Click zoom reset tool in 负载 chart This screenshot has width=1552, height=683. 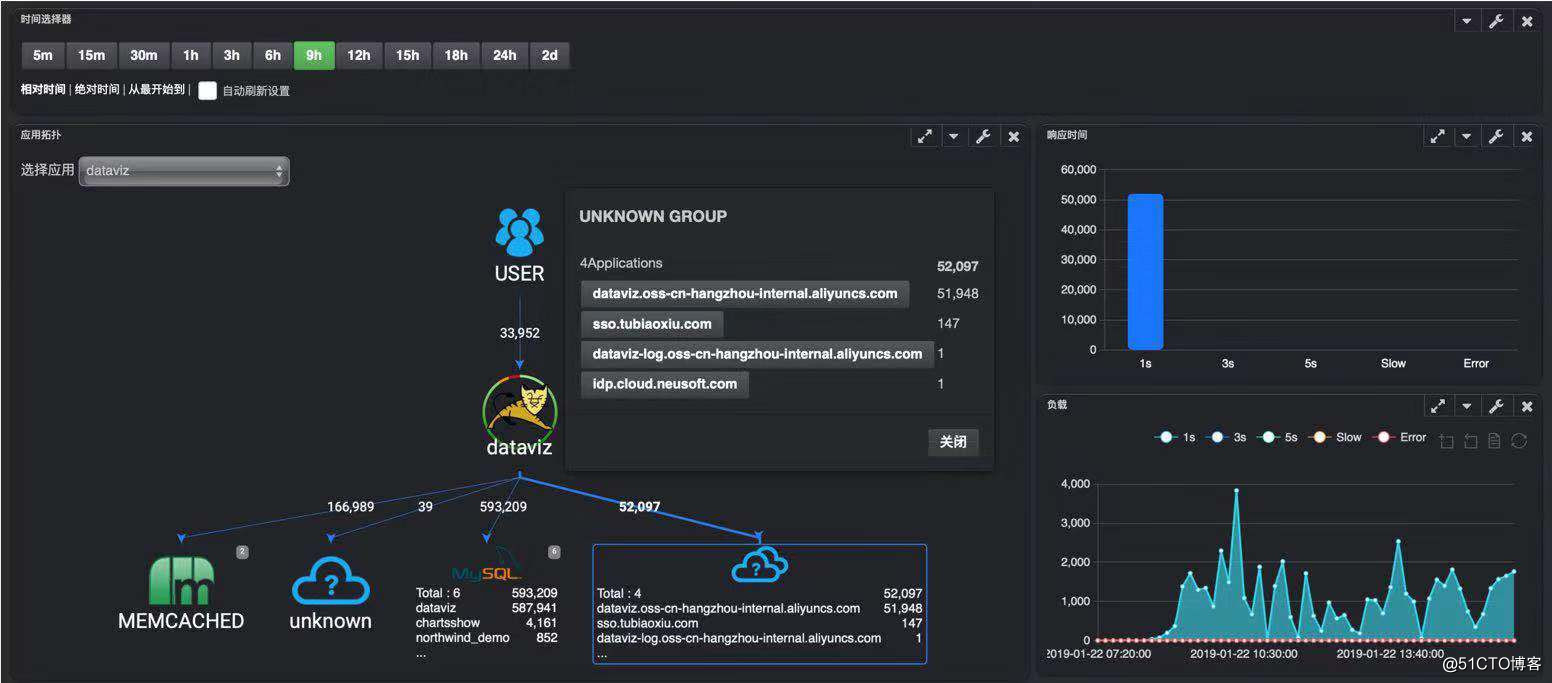click(x=1470, y=441)
